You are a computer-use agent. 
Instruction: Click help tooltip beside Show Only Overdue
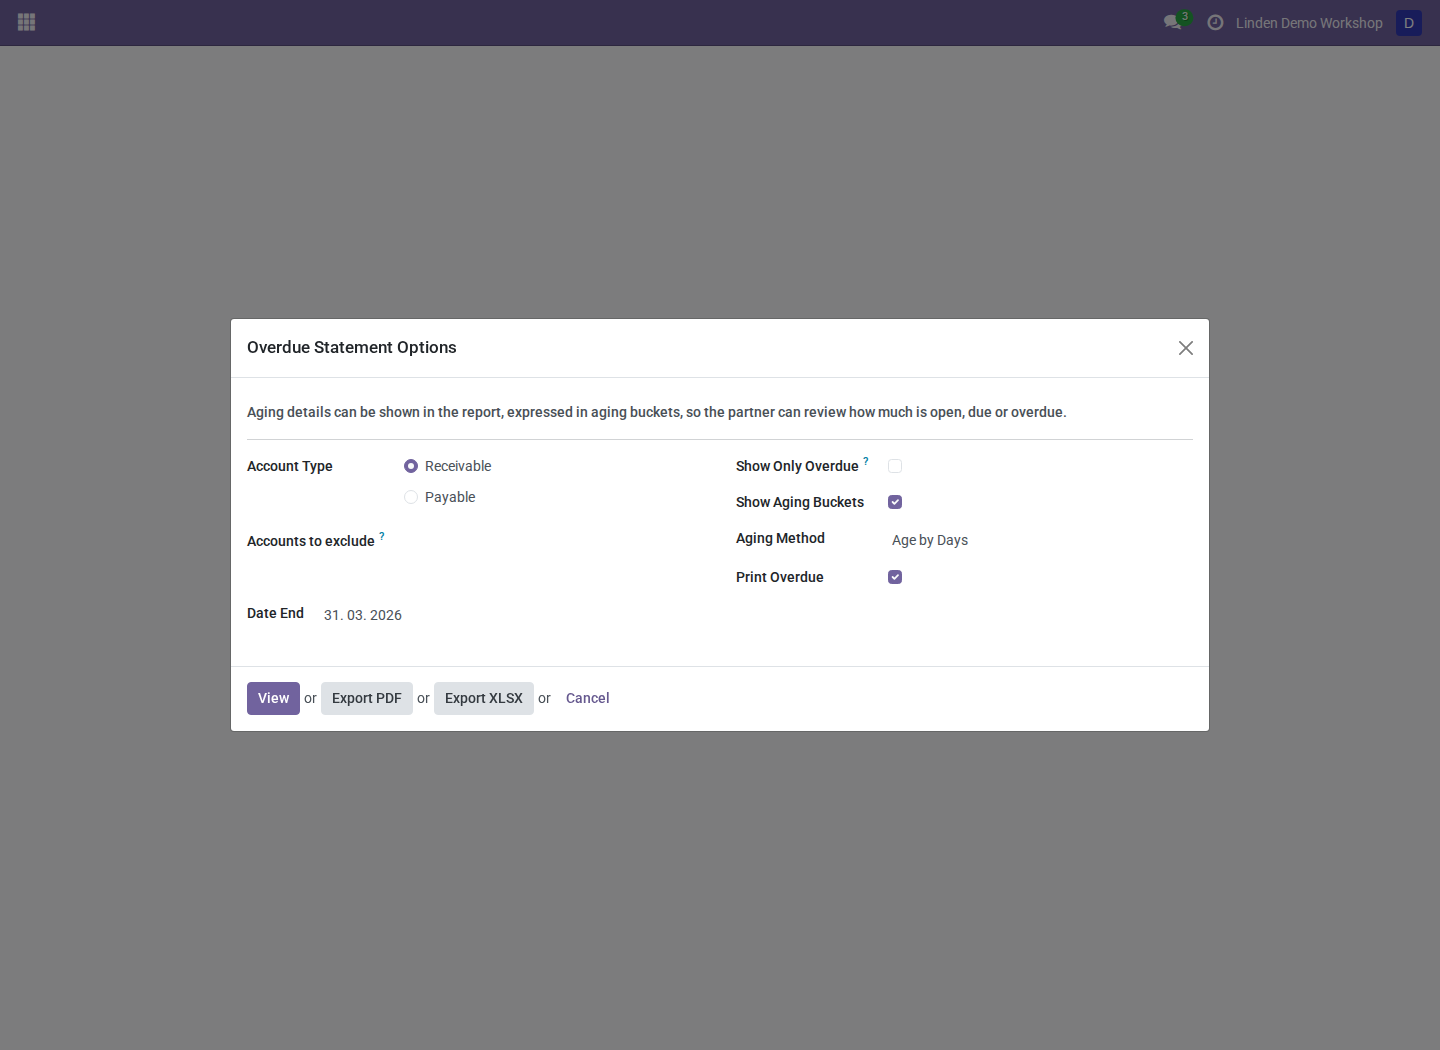coord(866,461)
